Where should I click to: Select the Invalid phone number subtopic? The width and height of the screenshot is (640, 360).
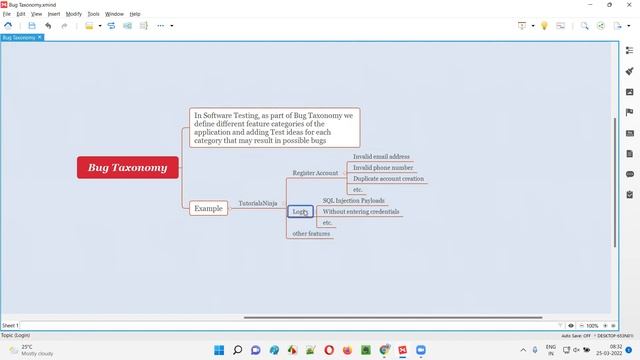[383, 167]
